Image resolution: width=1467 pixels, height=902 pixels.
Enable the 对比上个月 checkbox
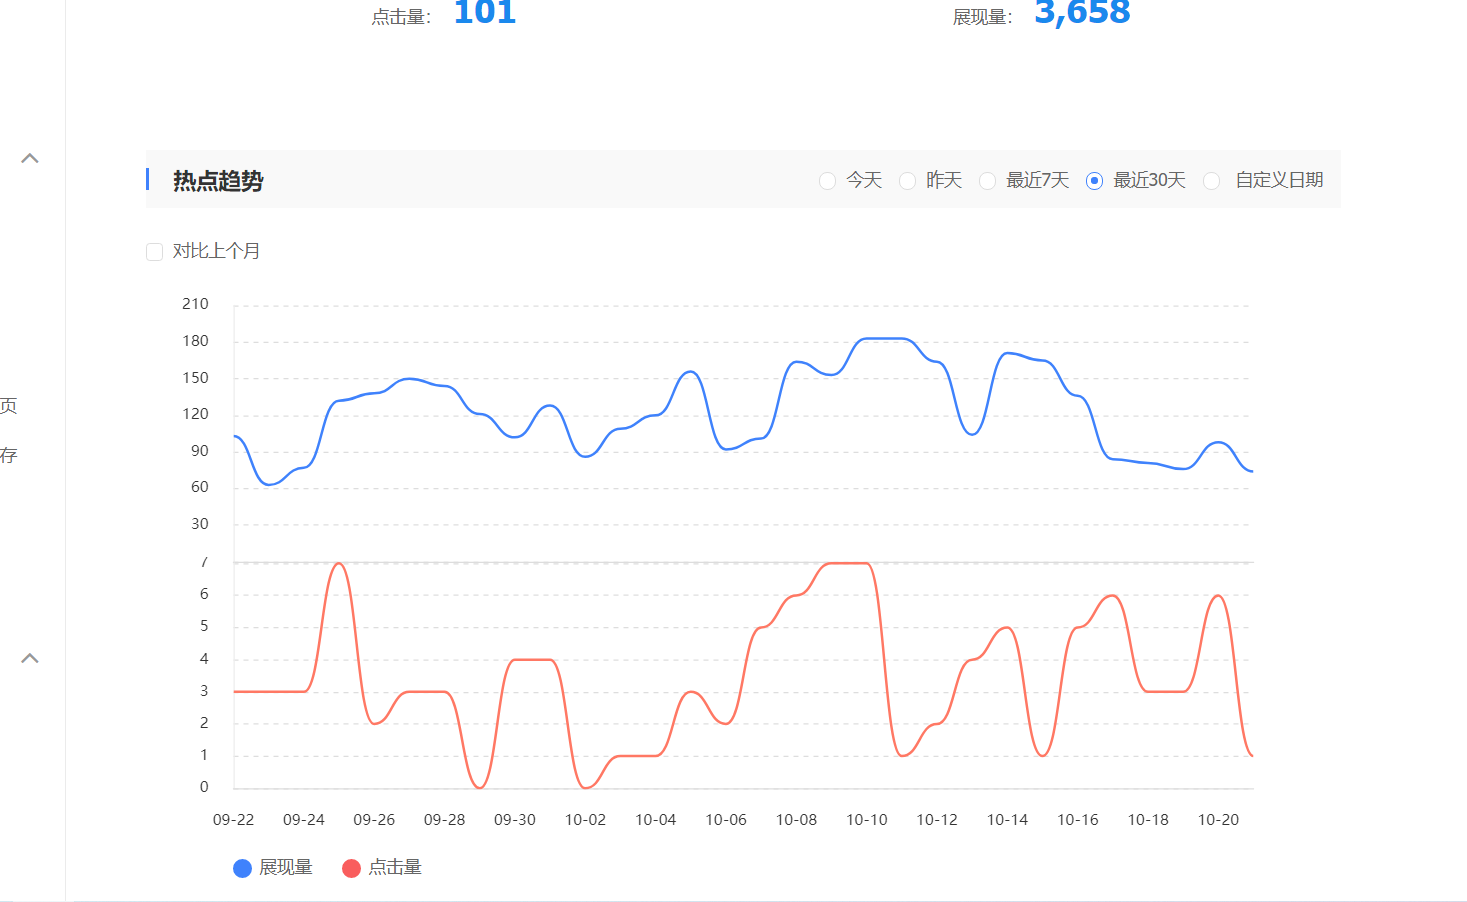click(x=154, y=252)
